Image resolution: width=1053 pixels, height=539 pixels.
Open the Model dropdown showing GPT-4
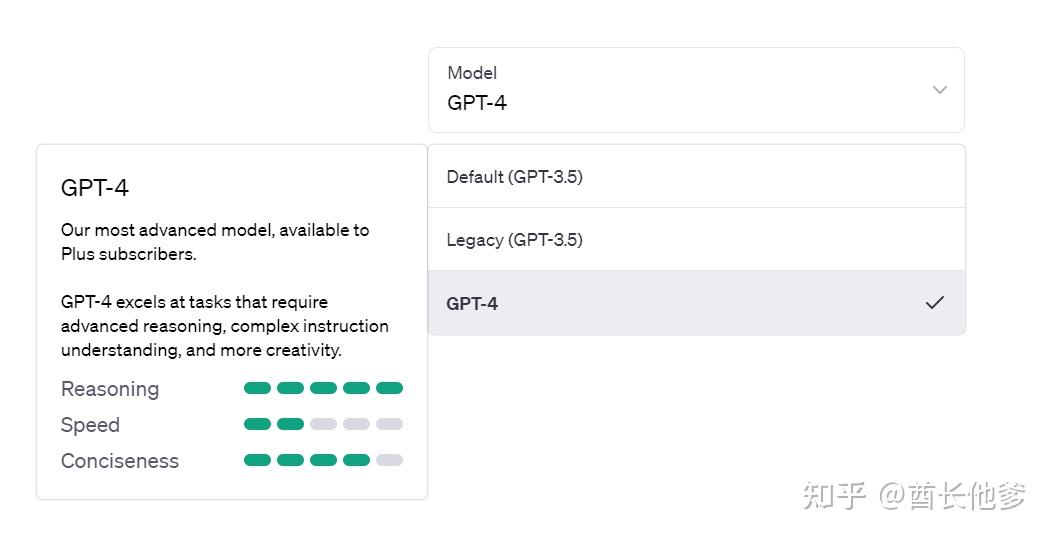tap(695, 90)
